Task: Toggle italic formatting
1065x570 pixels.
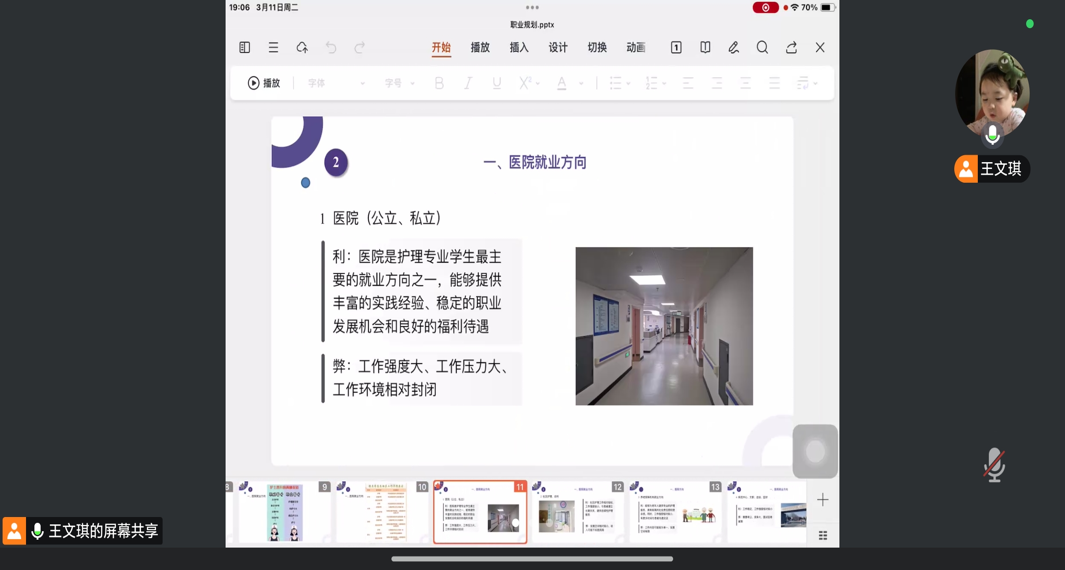Action: coord(468,84)
